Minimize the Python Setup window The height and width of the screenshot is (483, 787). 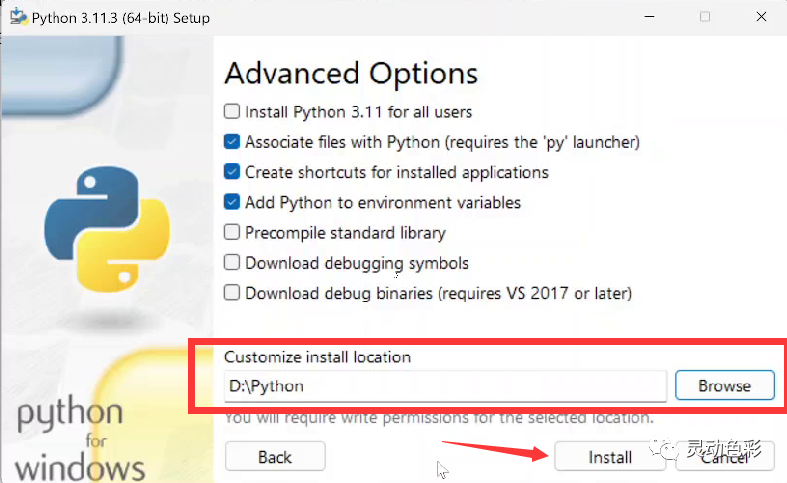click(649, 17)
